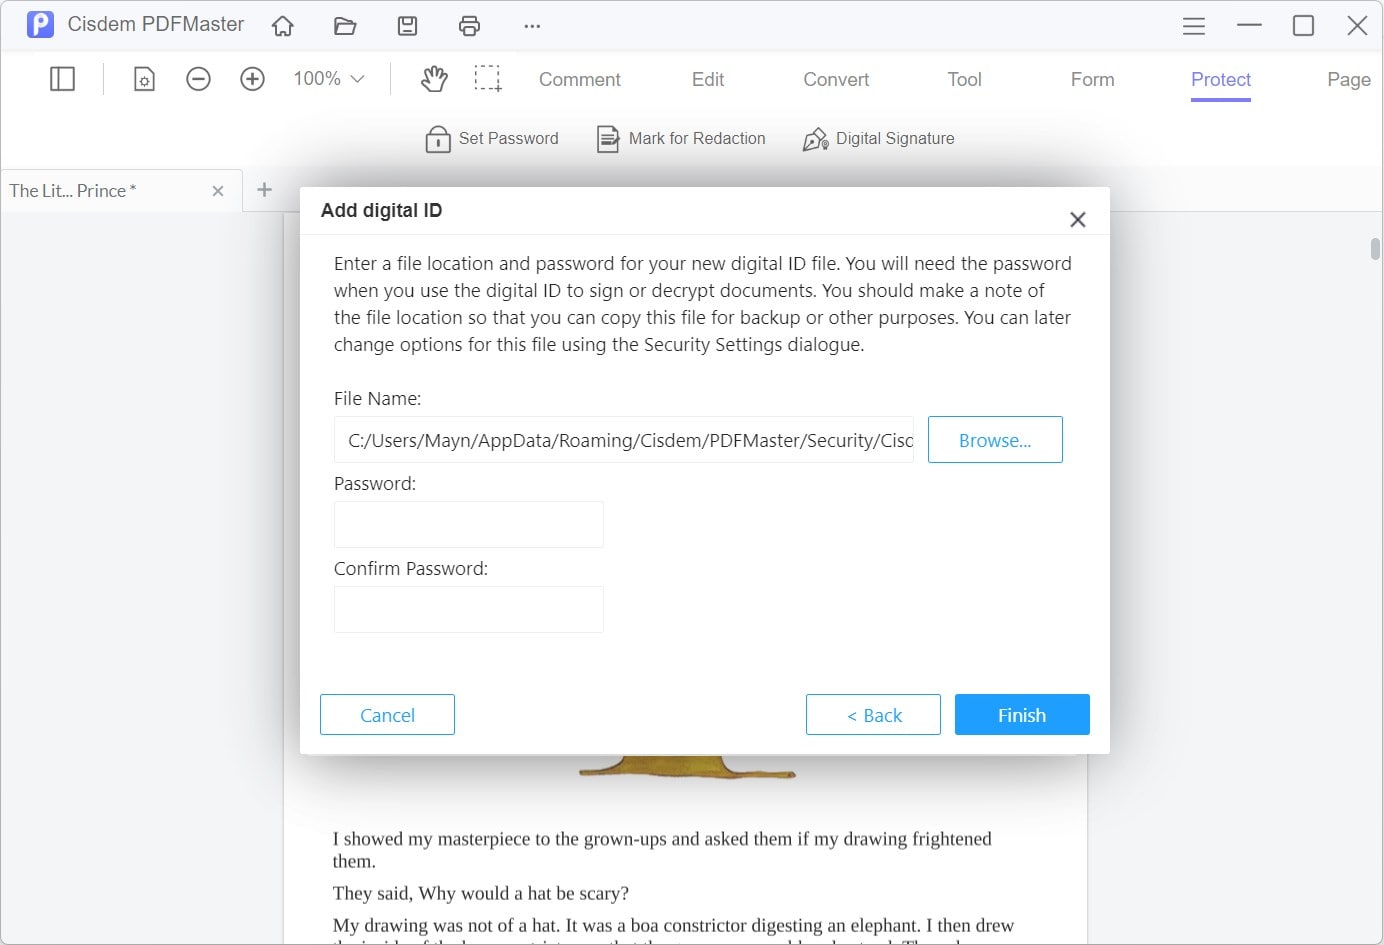Click the Home icon in the title bar
Screen dimensions: 1384x945
[x=282, y=25]
